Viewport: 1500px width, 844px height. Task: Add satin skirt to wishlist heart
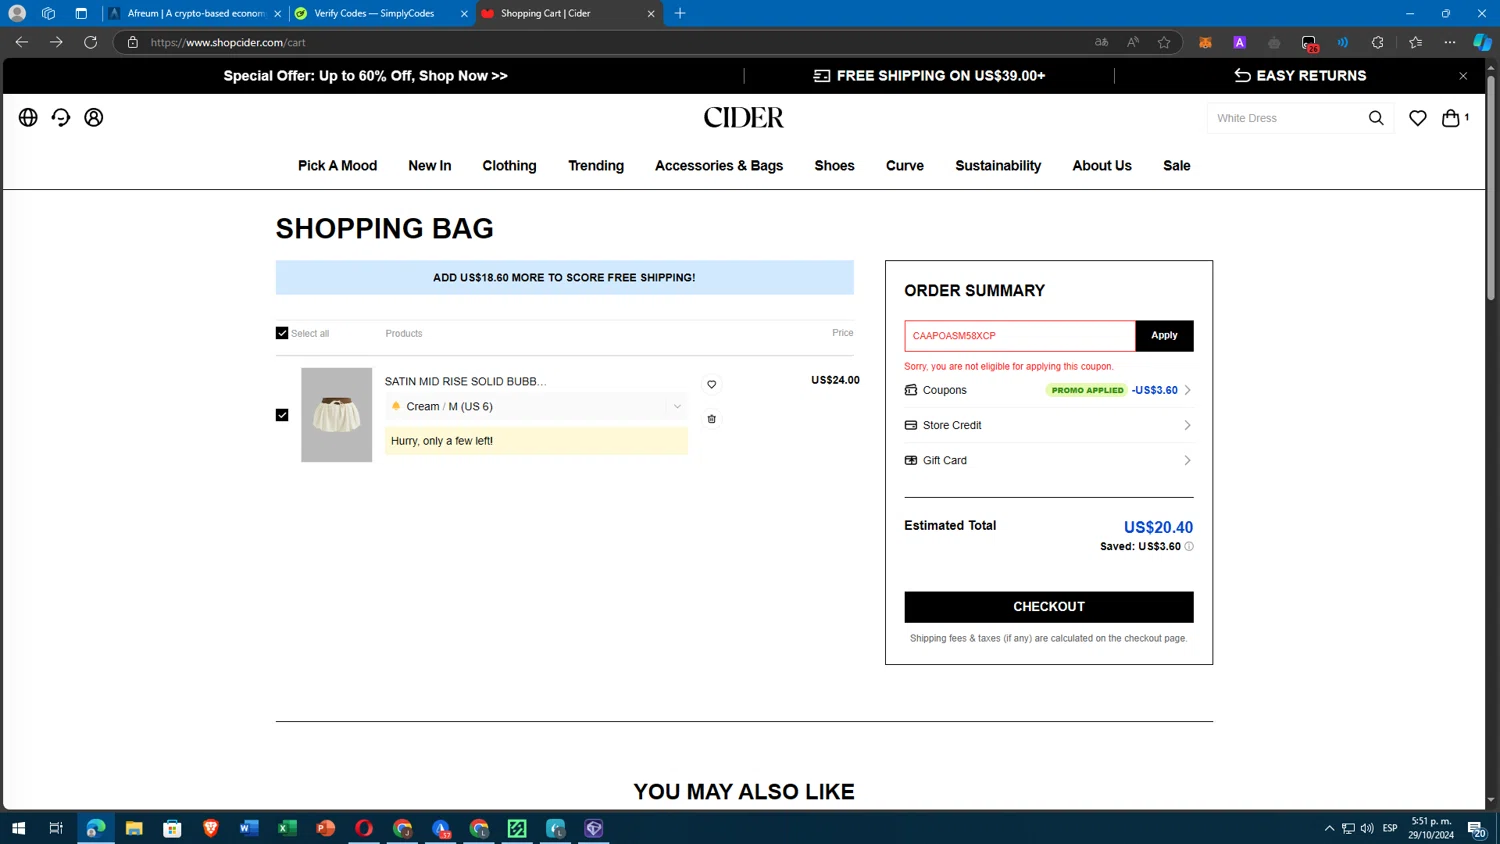[712, 385]
